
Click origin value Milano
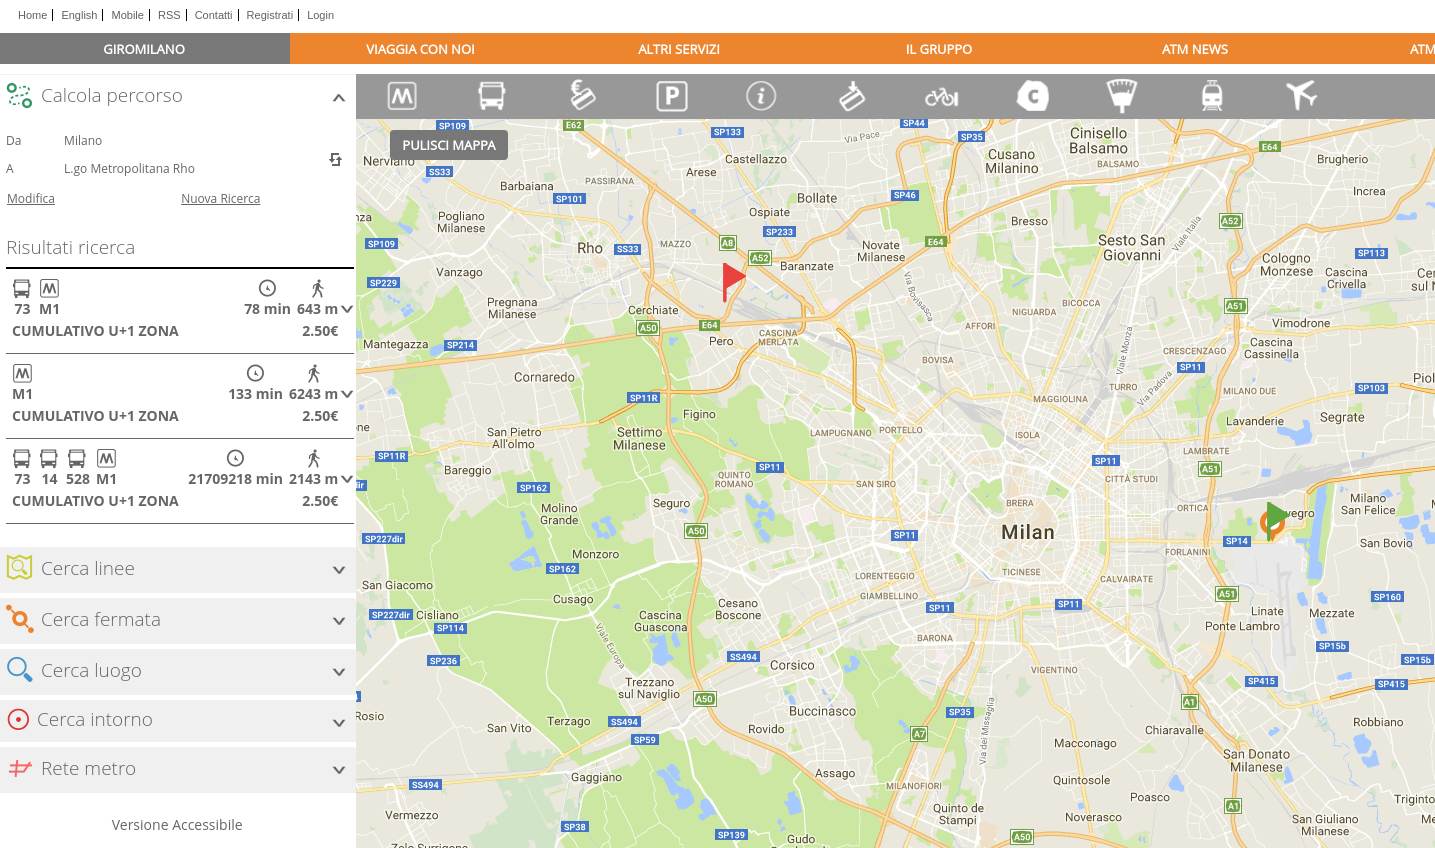click(x=83, y=141)
